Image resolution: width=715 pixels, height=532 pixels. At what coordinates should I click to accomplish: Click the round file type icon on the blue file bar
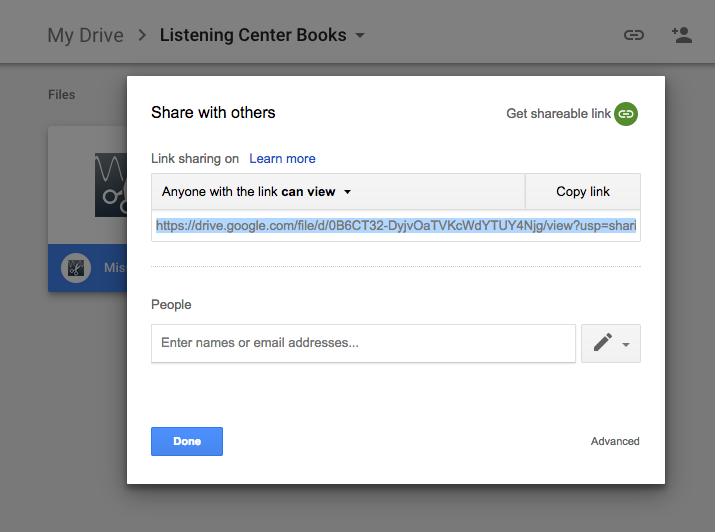[x=76, y=268]
